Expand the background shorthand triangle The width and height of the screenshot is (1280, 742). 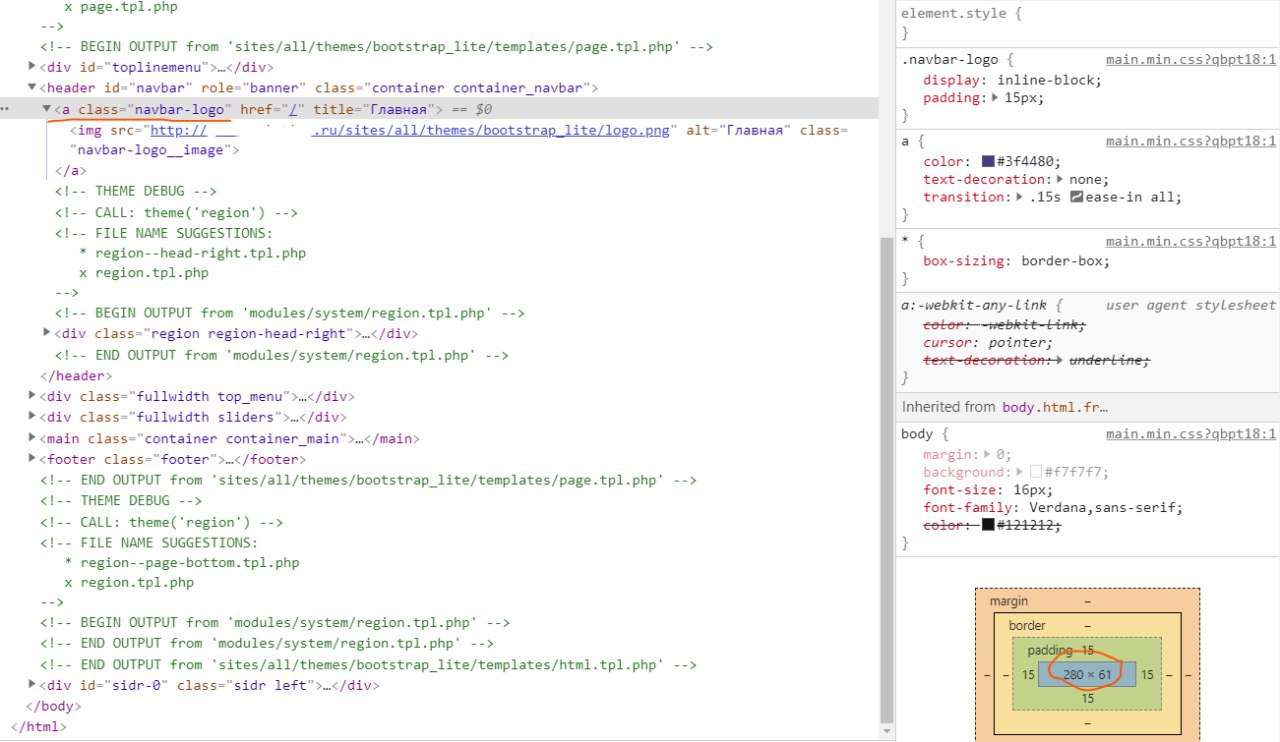pyautogui.click(x=1021, y=472)
